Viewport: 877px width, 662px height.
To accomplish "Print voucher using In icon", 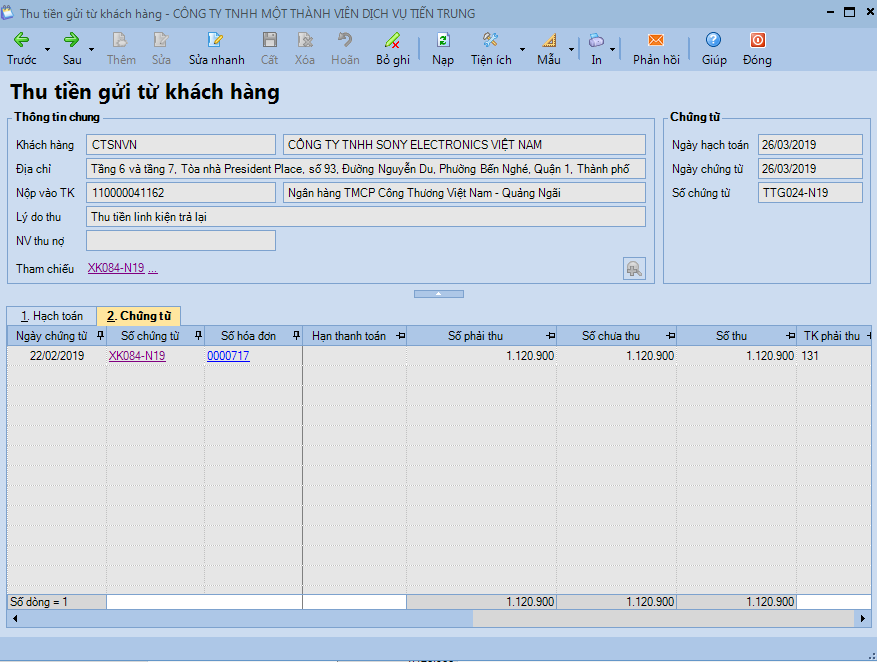I will coord(596,48).
